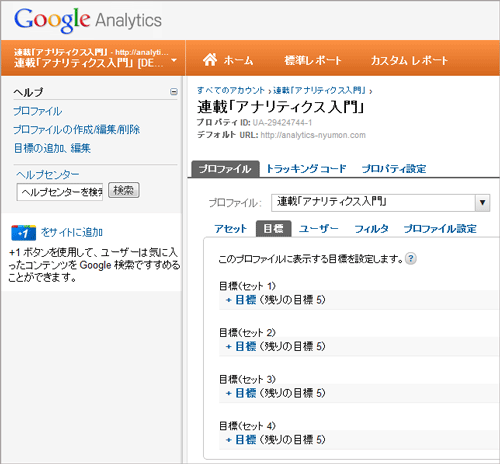Click the property ID UA-29424744-1 text
Screen dimensions: 500x464
(282, 123)
